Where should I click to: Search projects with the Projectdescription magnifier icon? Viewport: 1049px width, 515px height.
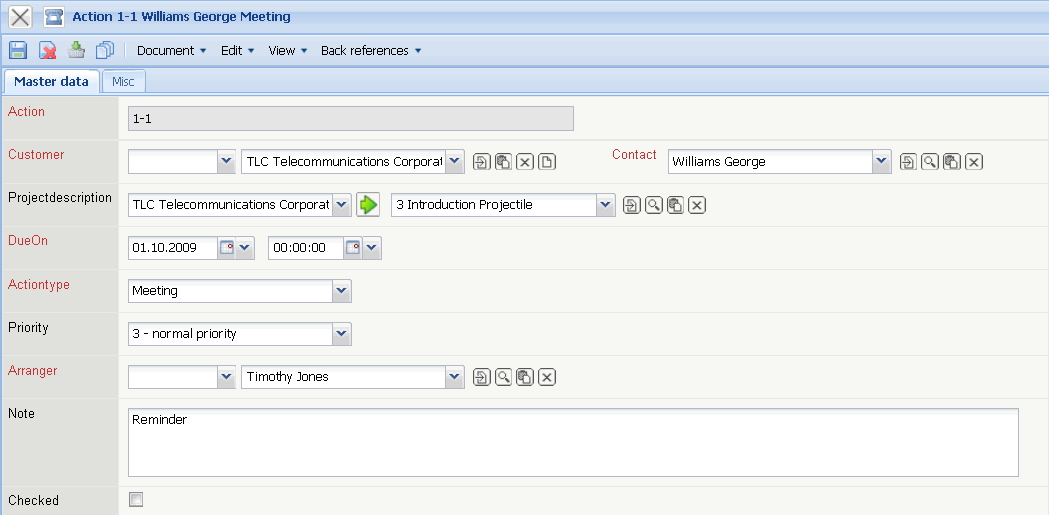[x=654, y=205]
